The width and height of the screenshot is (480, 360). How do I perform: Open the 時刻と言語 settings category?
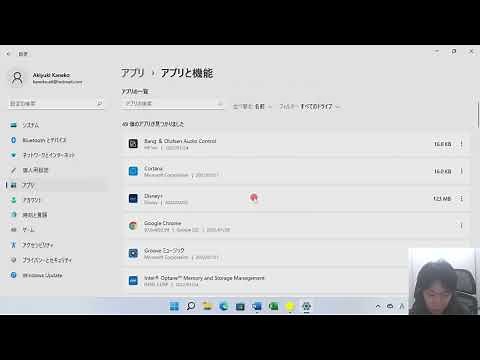(57, 215)
